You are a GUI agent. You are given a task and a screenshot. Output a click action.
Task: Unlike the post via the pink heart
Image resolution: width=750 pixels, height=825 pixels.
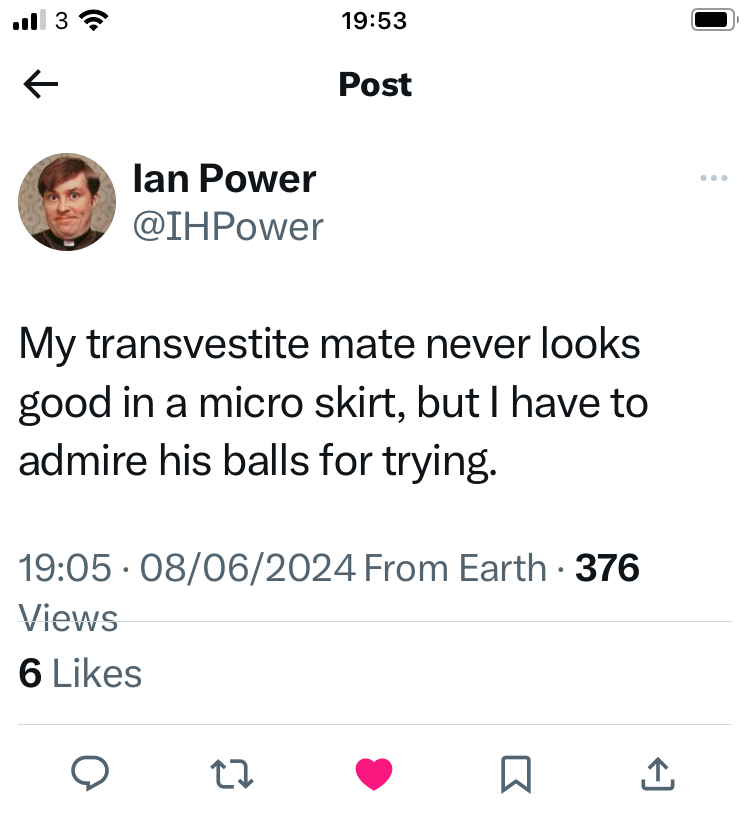[x=374, y=772]
